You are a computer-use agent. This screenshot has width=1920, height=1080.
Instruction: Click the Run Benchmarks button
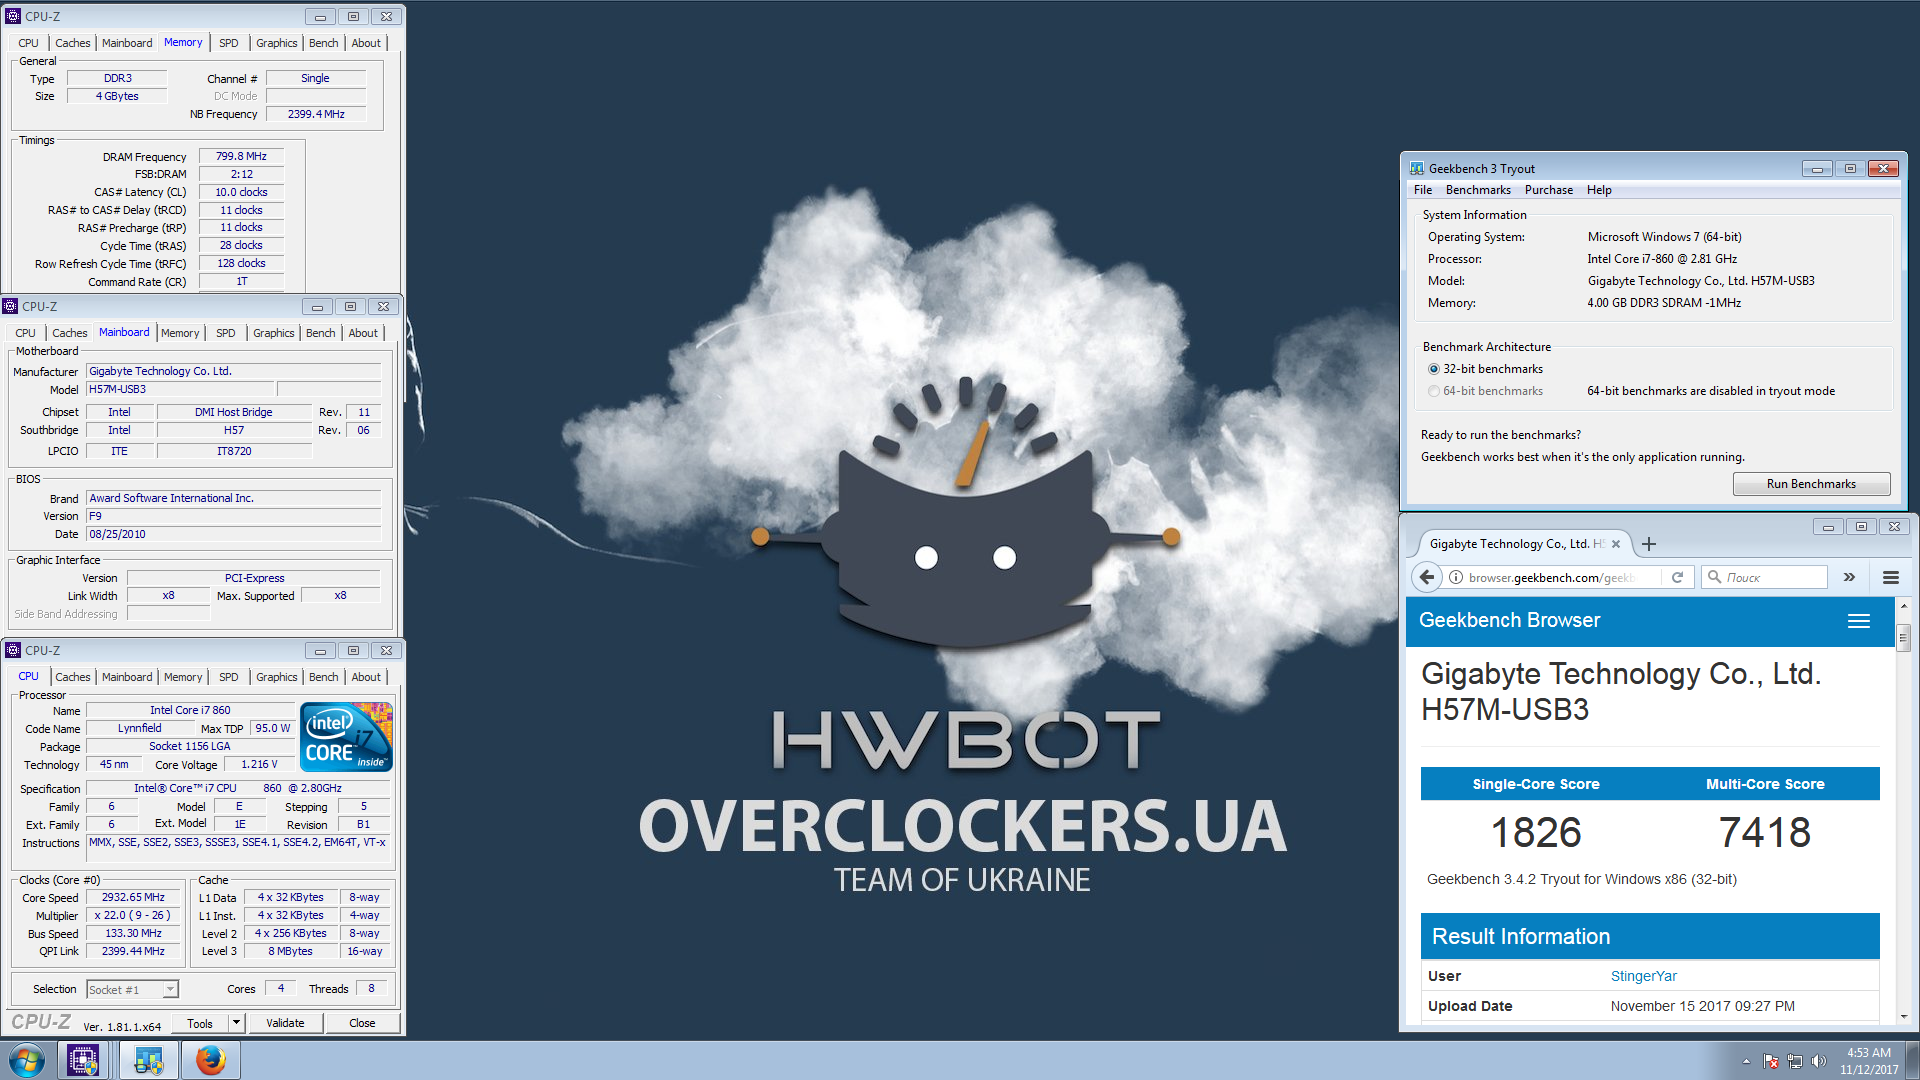[x=1811, y=484]
